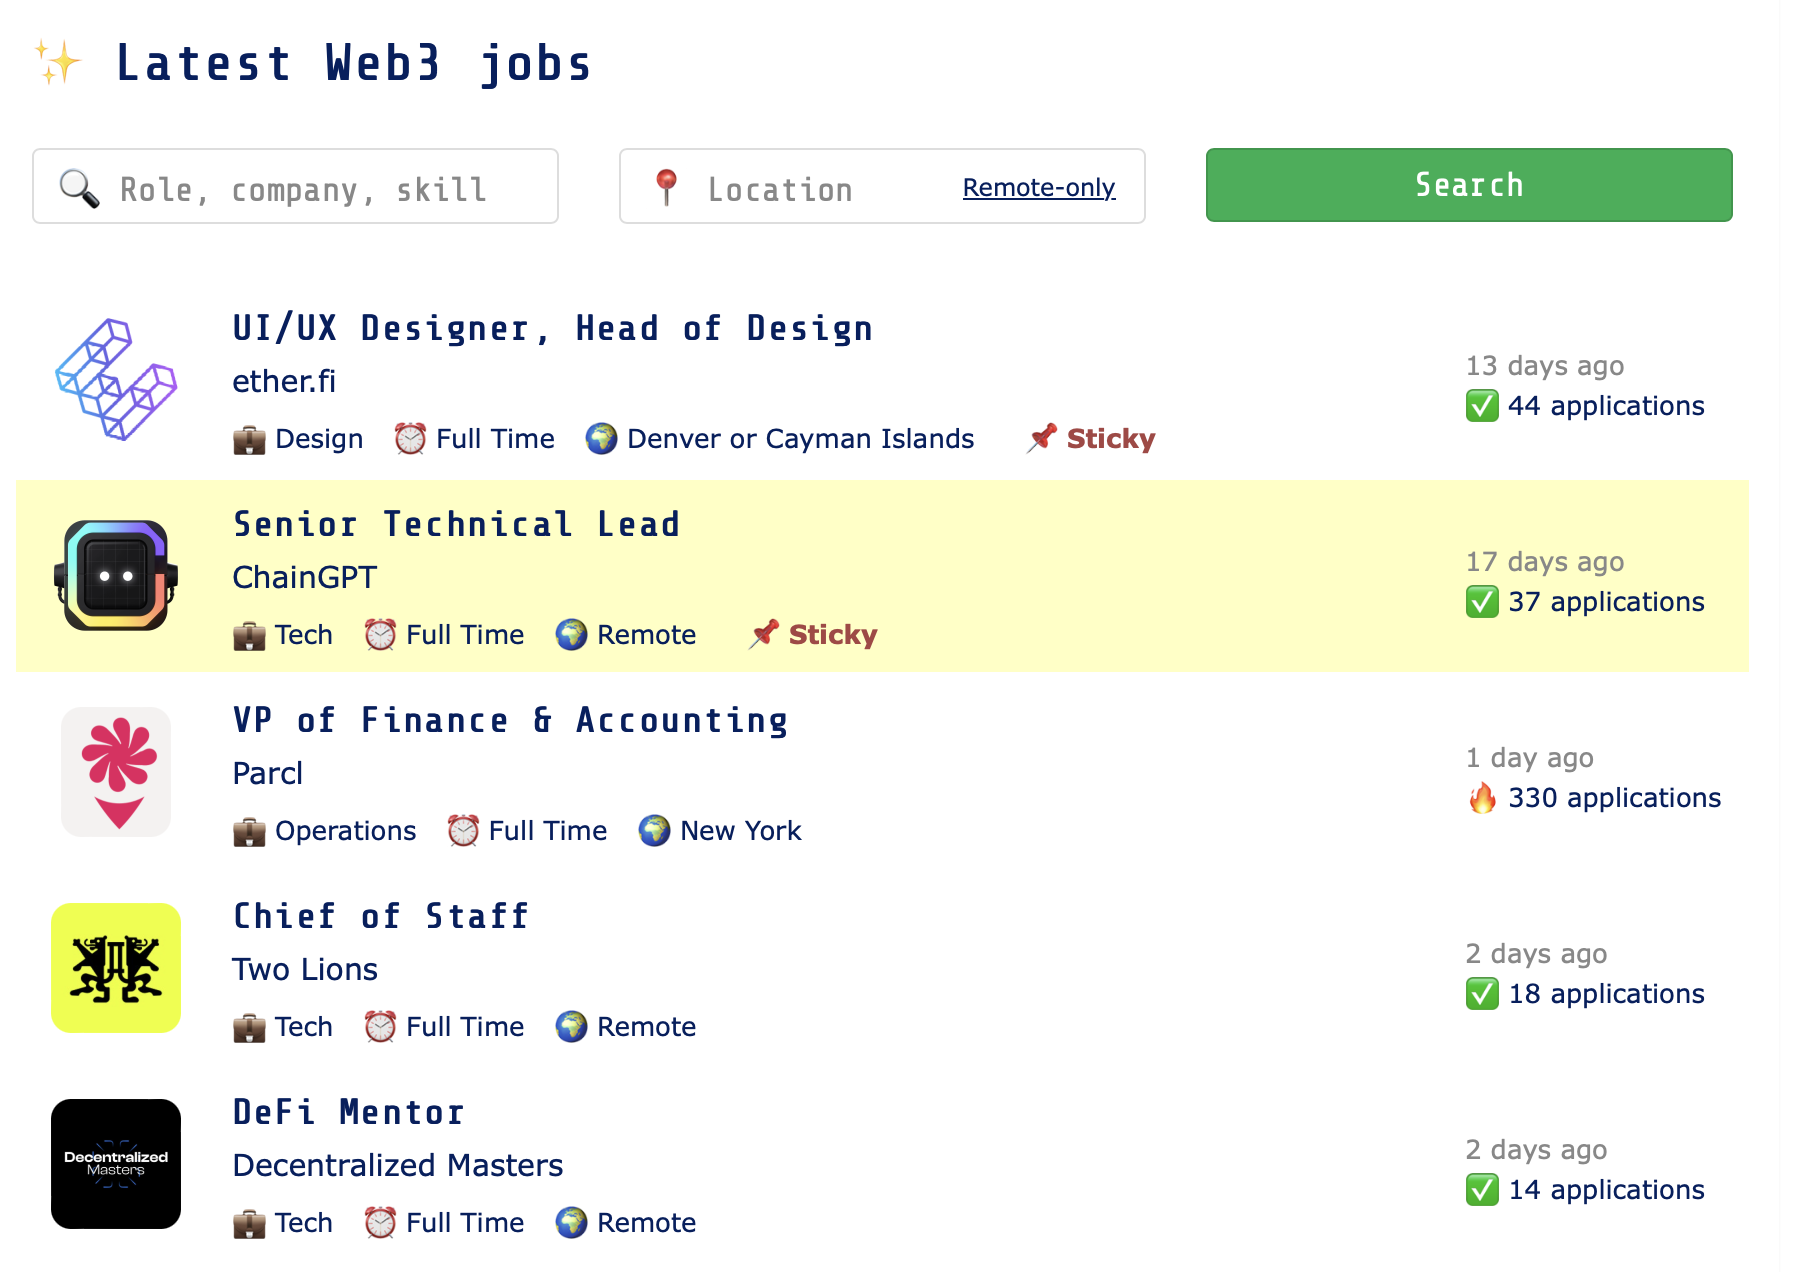Open the ChainGPT robot logo
Image resolution: width=1812 pixels, height=1272 pixels.
(x=116, y=575)
